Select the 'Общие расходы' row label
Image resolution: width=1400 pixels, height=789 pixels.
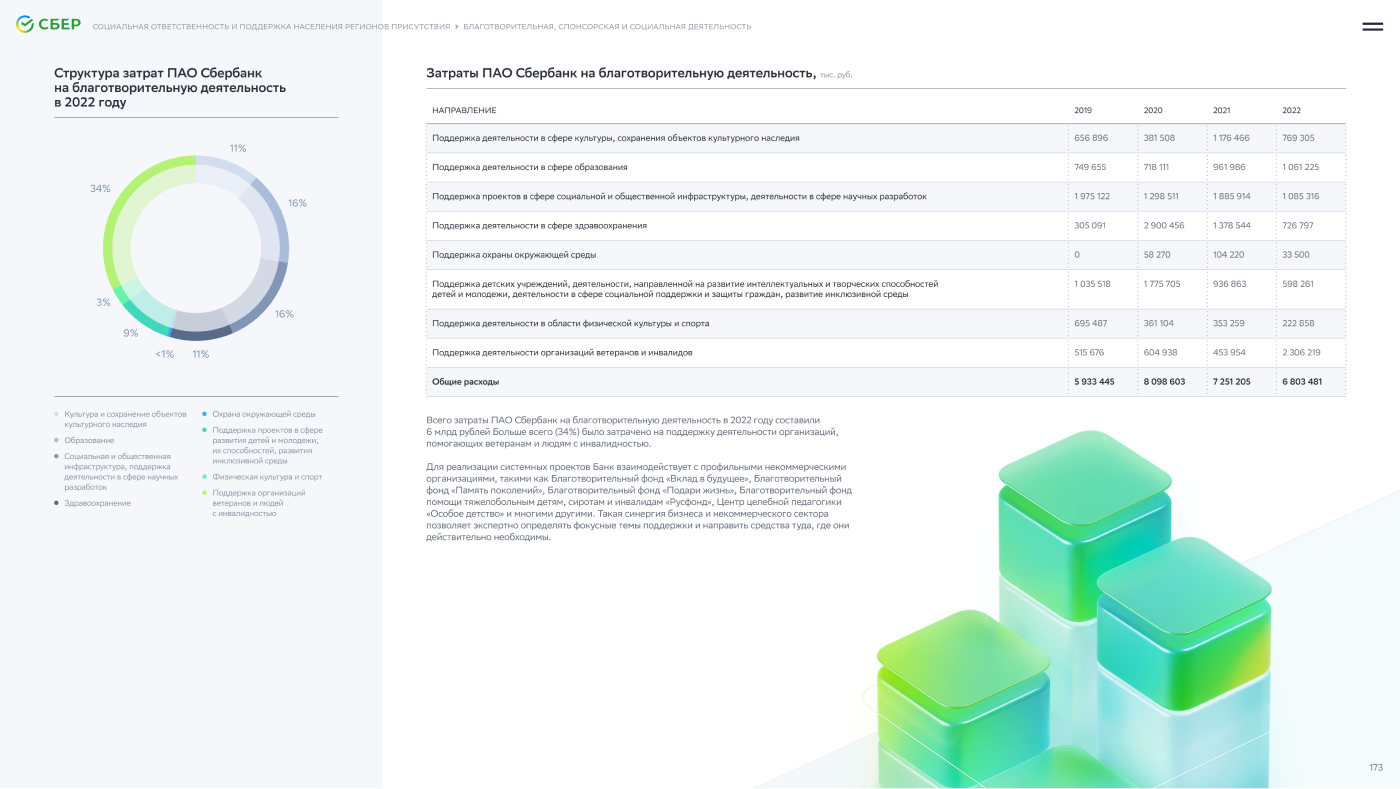pos(465,382)
